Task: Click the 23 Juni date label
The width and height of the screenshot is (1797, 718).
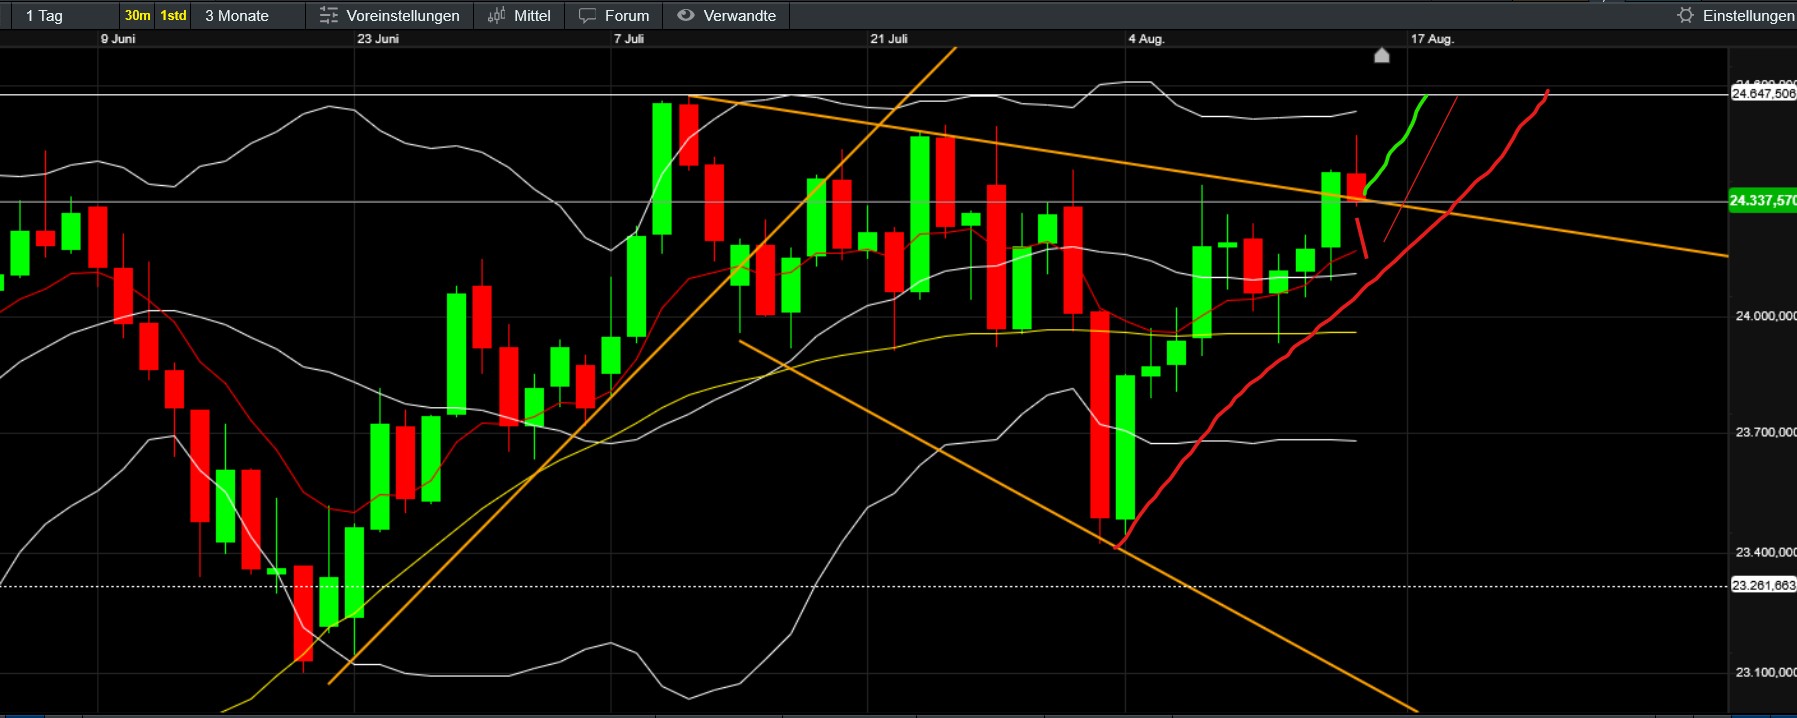Action: (x=378, y=39)
